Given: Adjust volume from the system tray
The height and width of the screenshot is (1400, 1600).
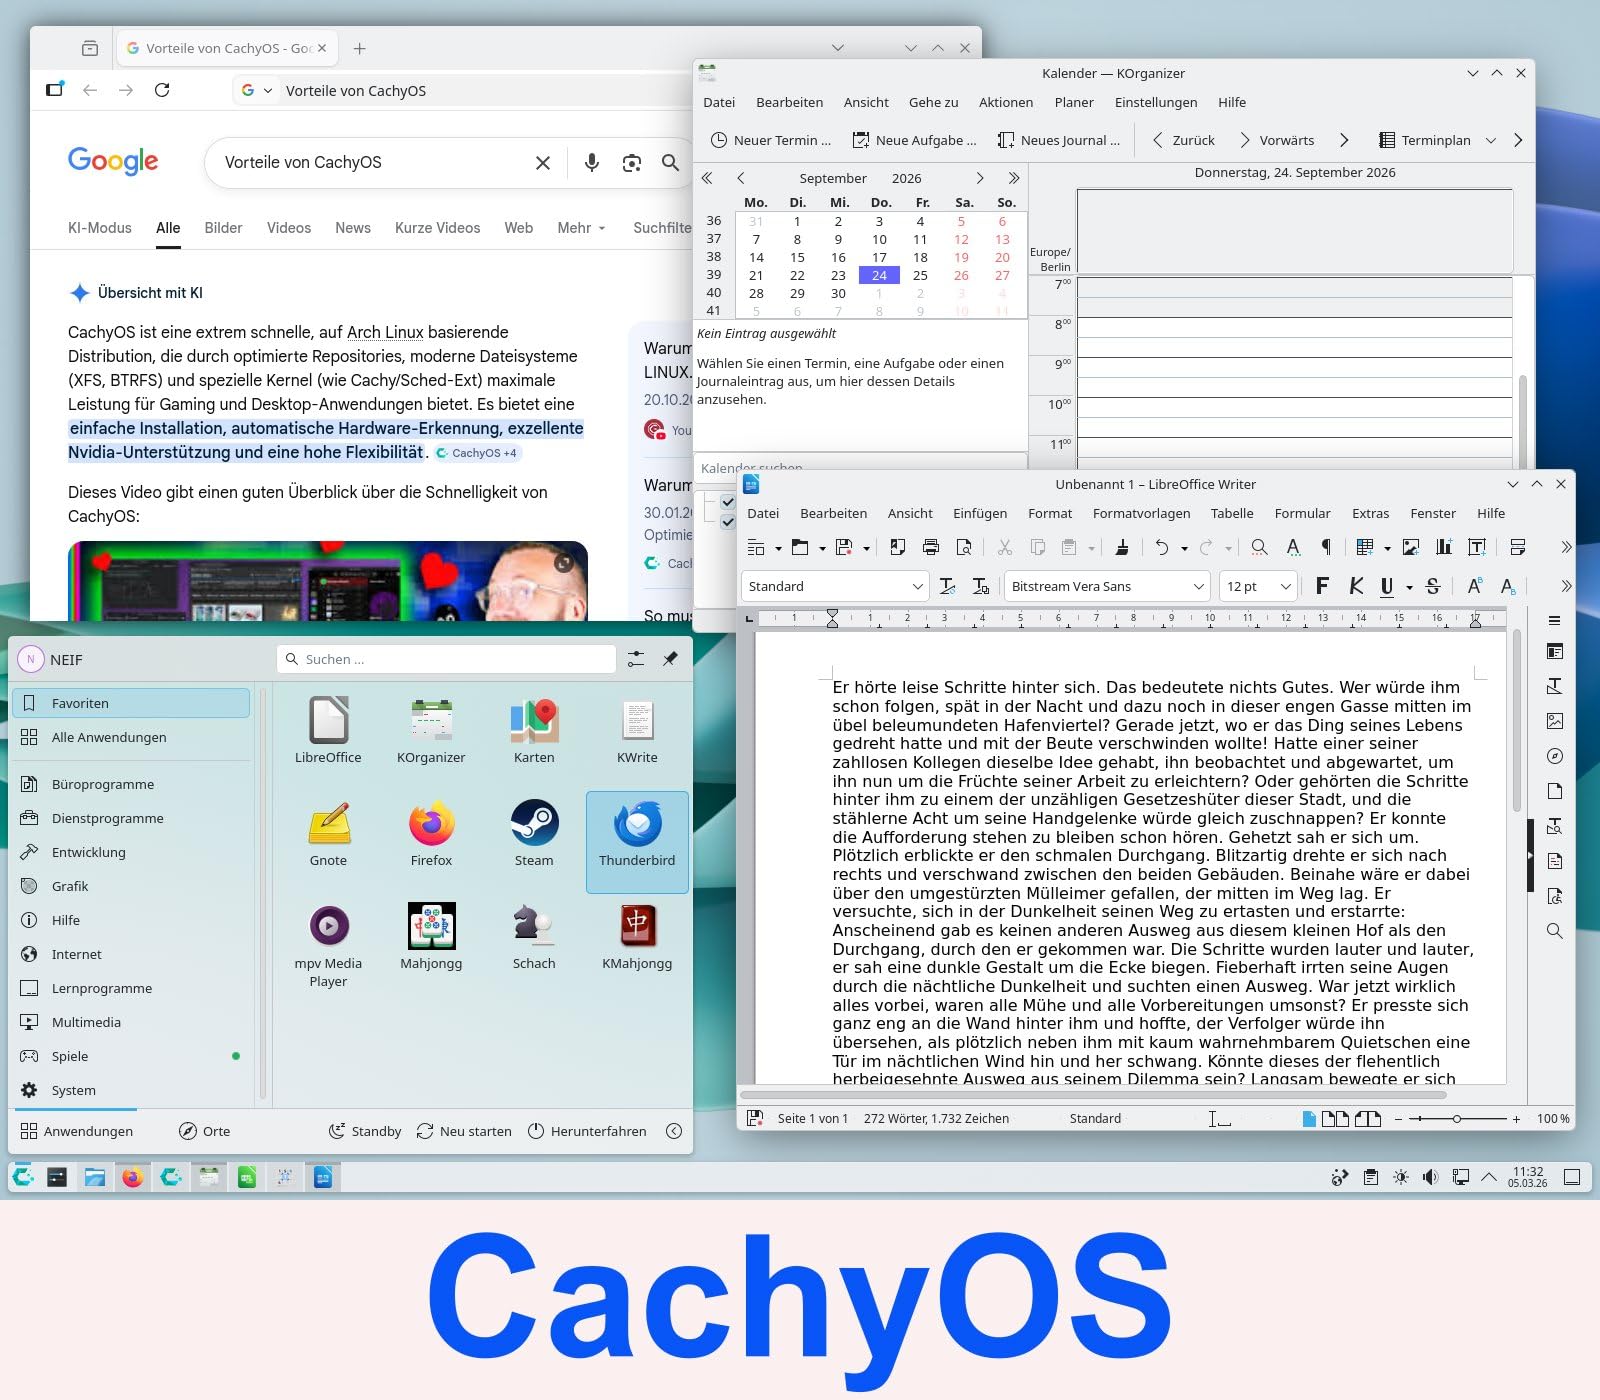Looking at the screenshot, I should (1430, 1177).
